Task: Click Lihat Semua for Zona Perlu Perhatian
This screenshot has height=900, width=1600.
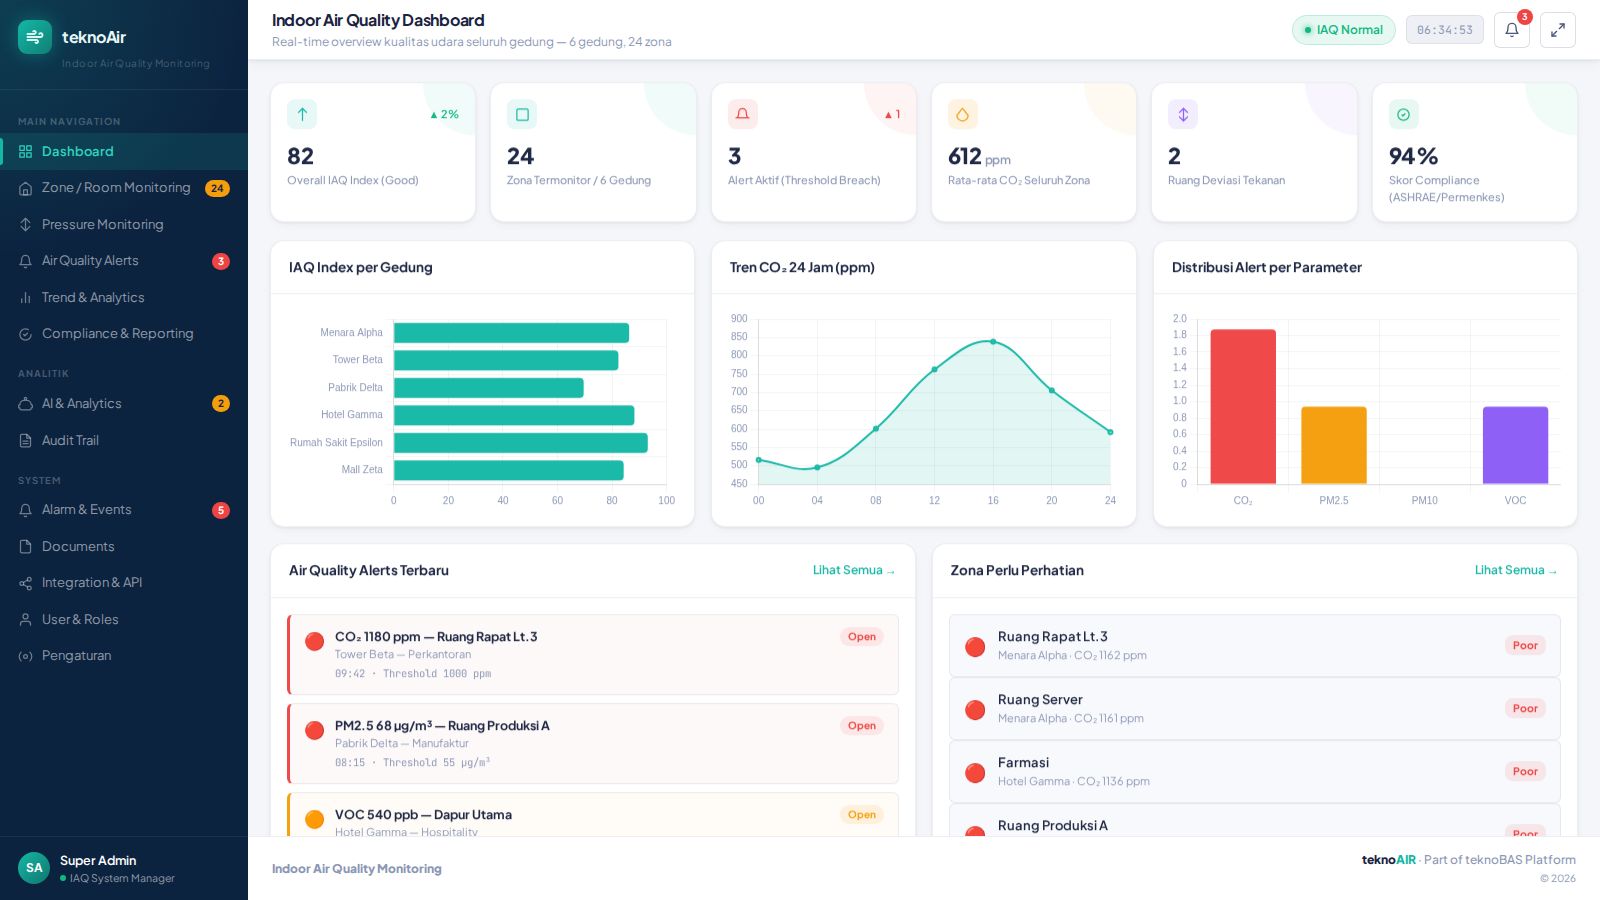Action: 1516,570
